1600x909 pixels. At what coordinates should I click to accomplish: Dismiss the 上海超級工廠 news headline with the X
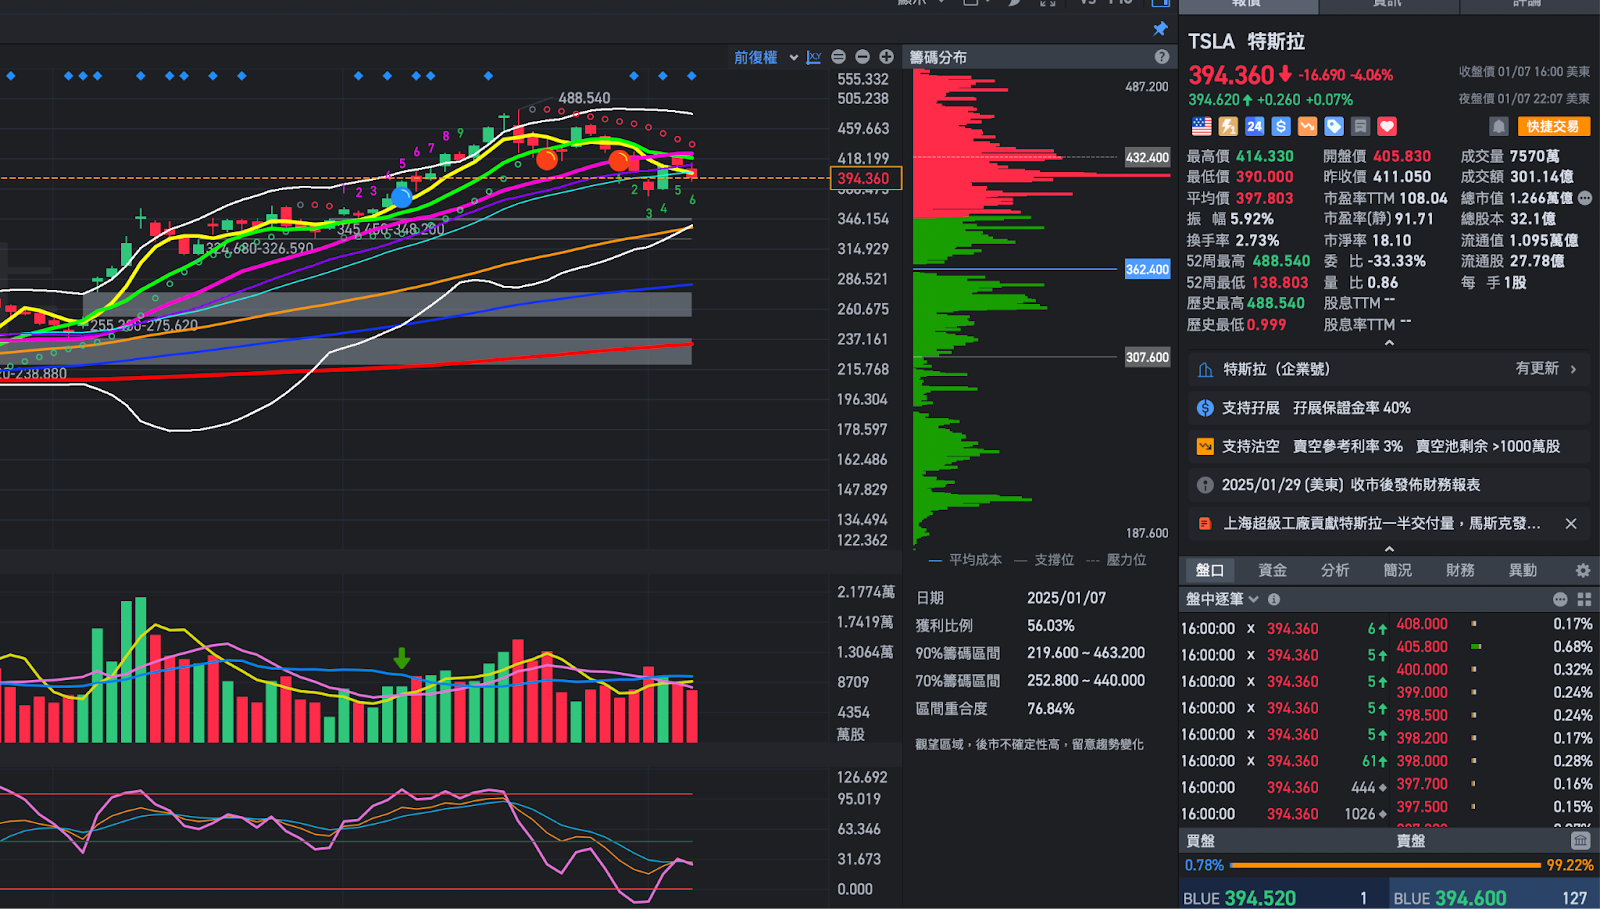click(1571, 523)
